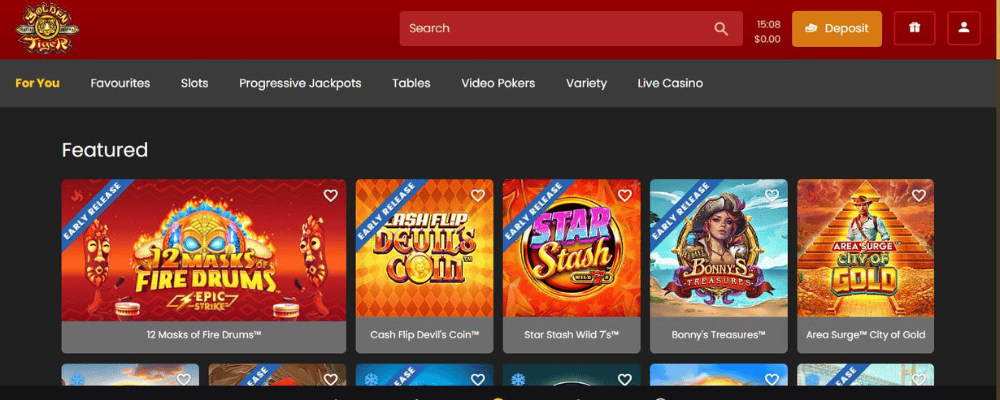Favourite Area Surge City of Gold heart
Screen dimensions: 1000x400
[x=918, y=196]
